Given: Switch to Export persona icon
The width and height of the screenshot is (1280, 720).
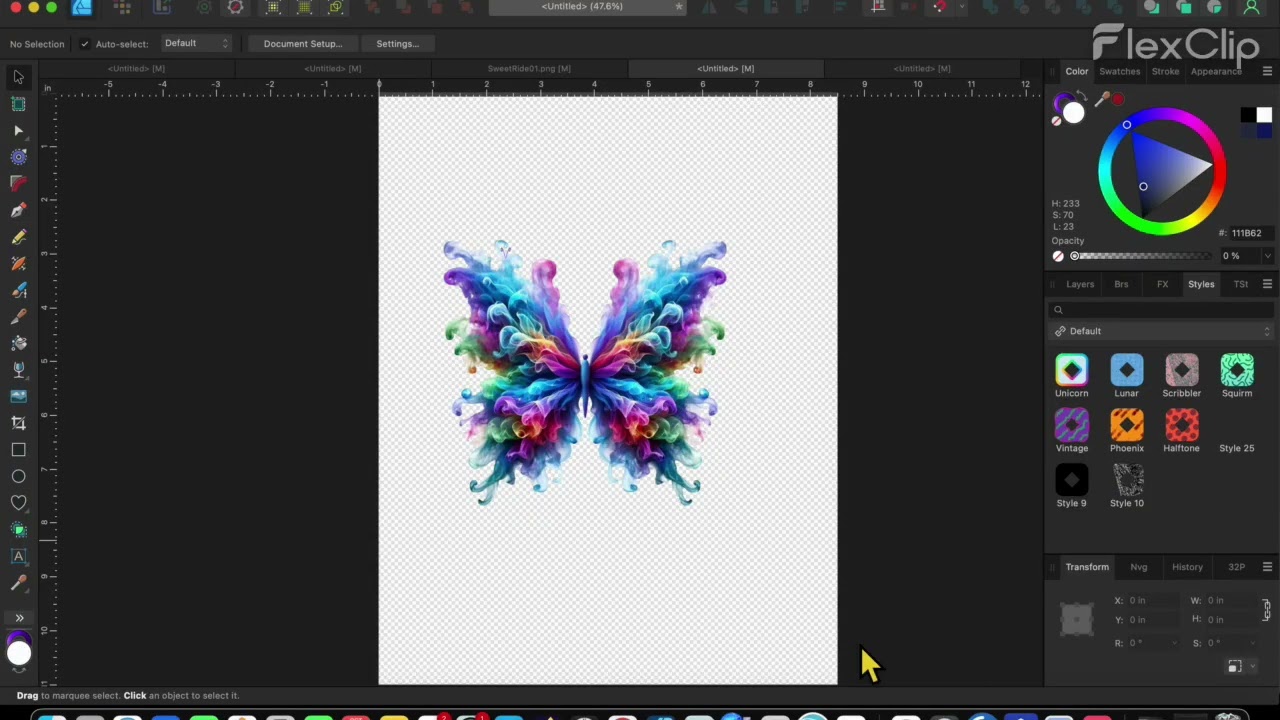Looking at the screenshot, I should tap(161, 7).
